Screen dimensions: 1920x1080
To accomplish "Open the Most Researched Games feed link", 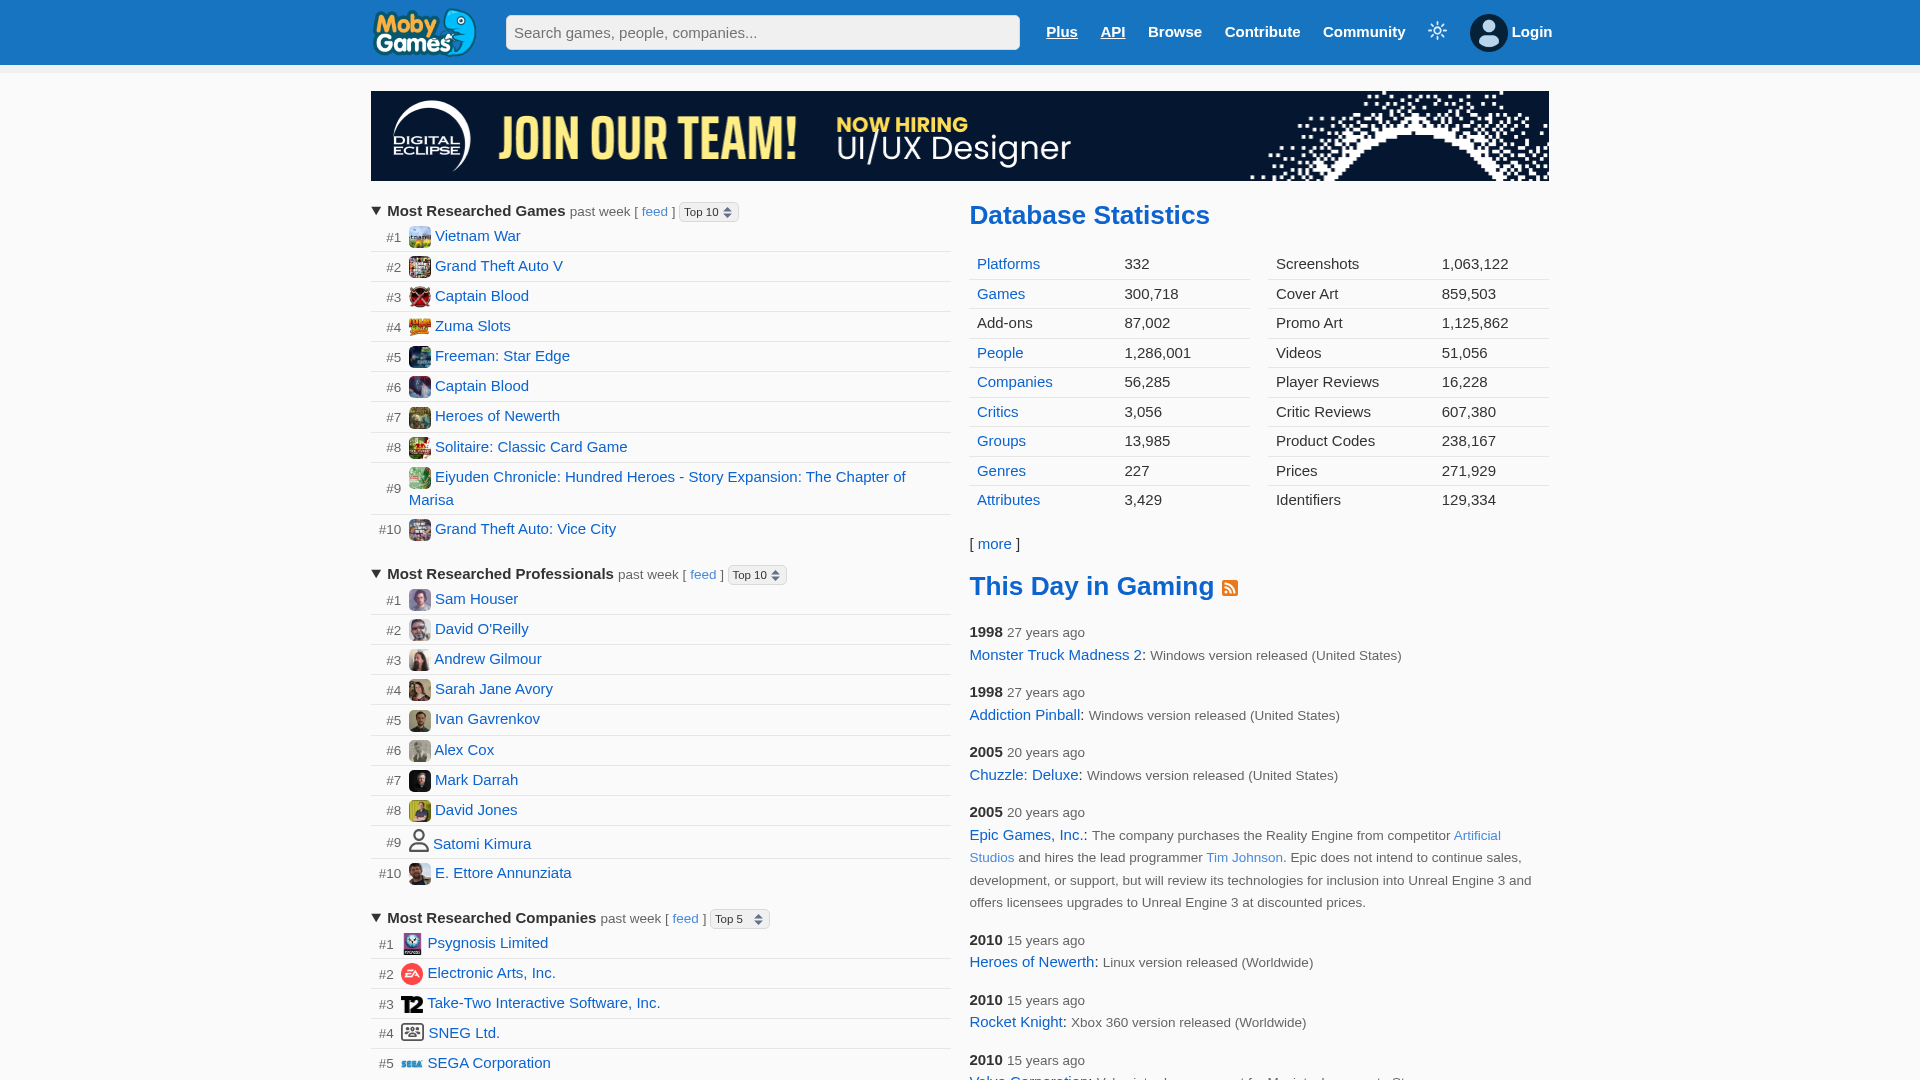I will click(x=655, y=212).
